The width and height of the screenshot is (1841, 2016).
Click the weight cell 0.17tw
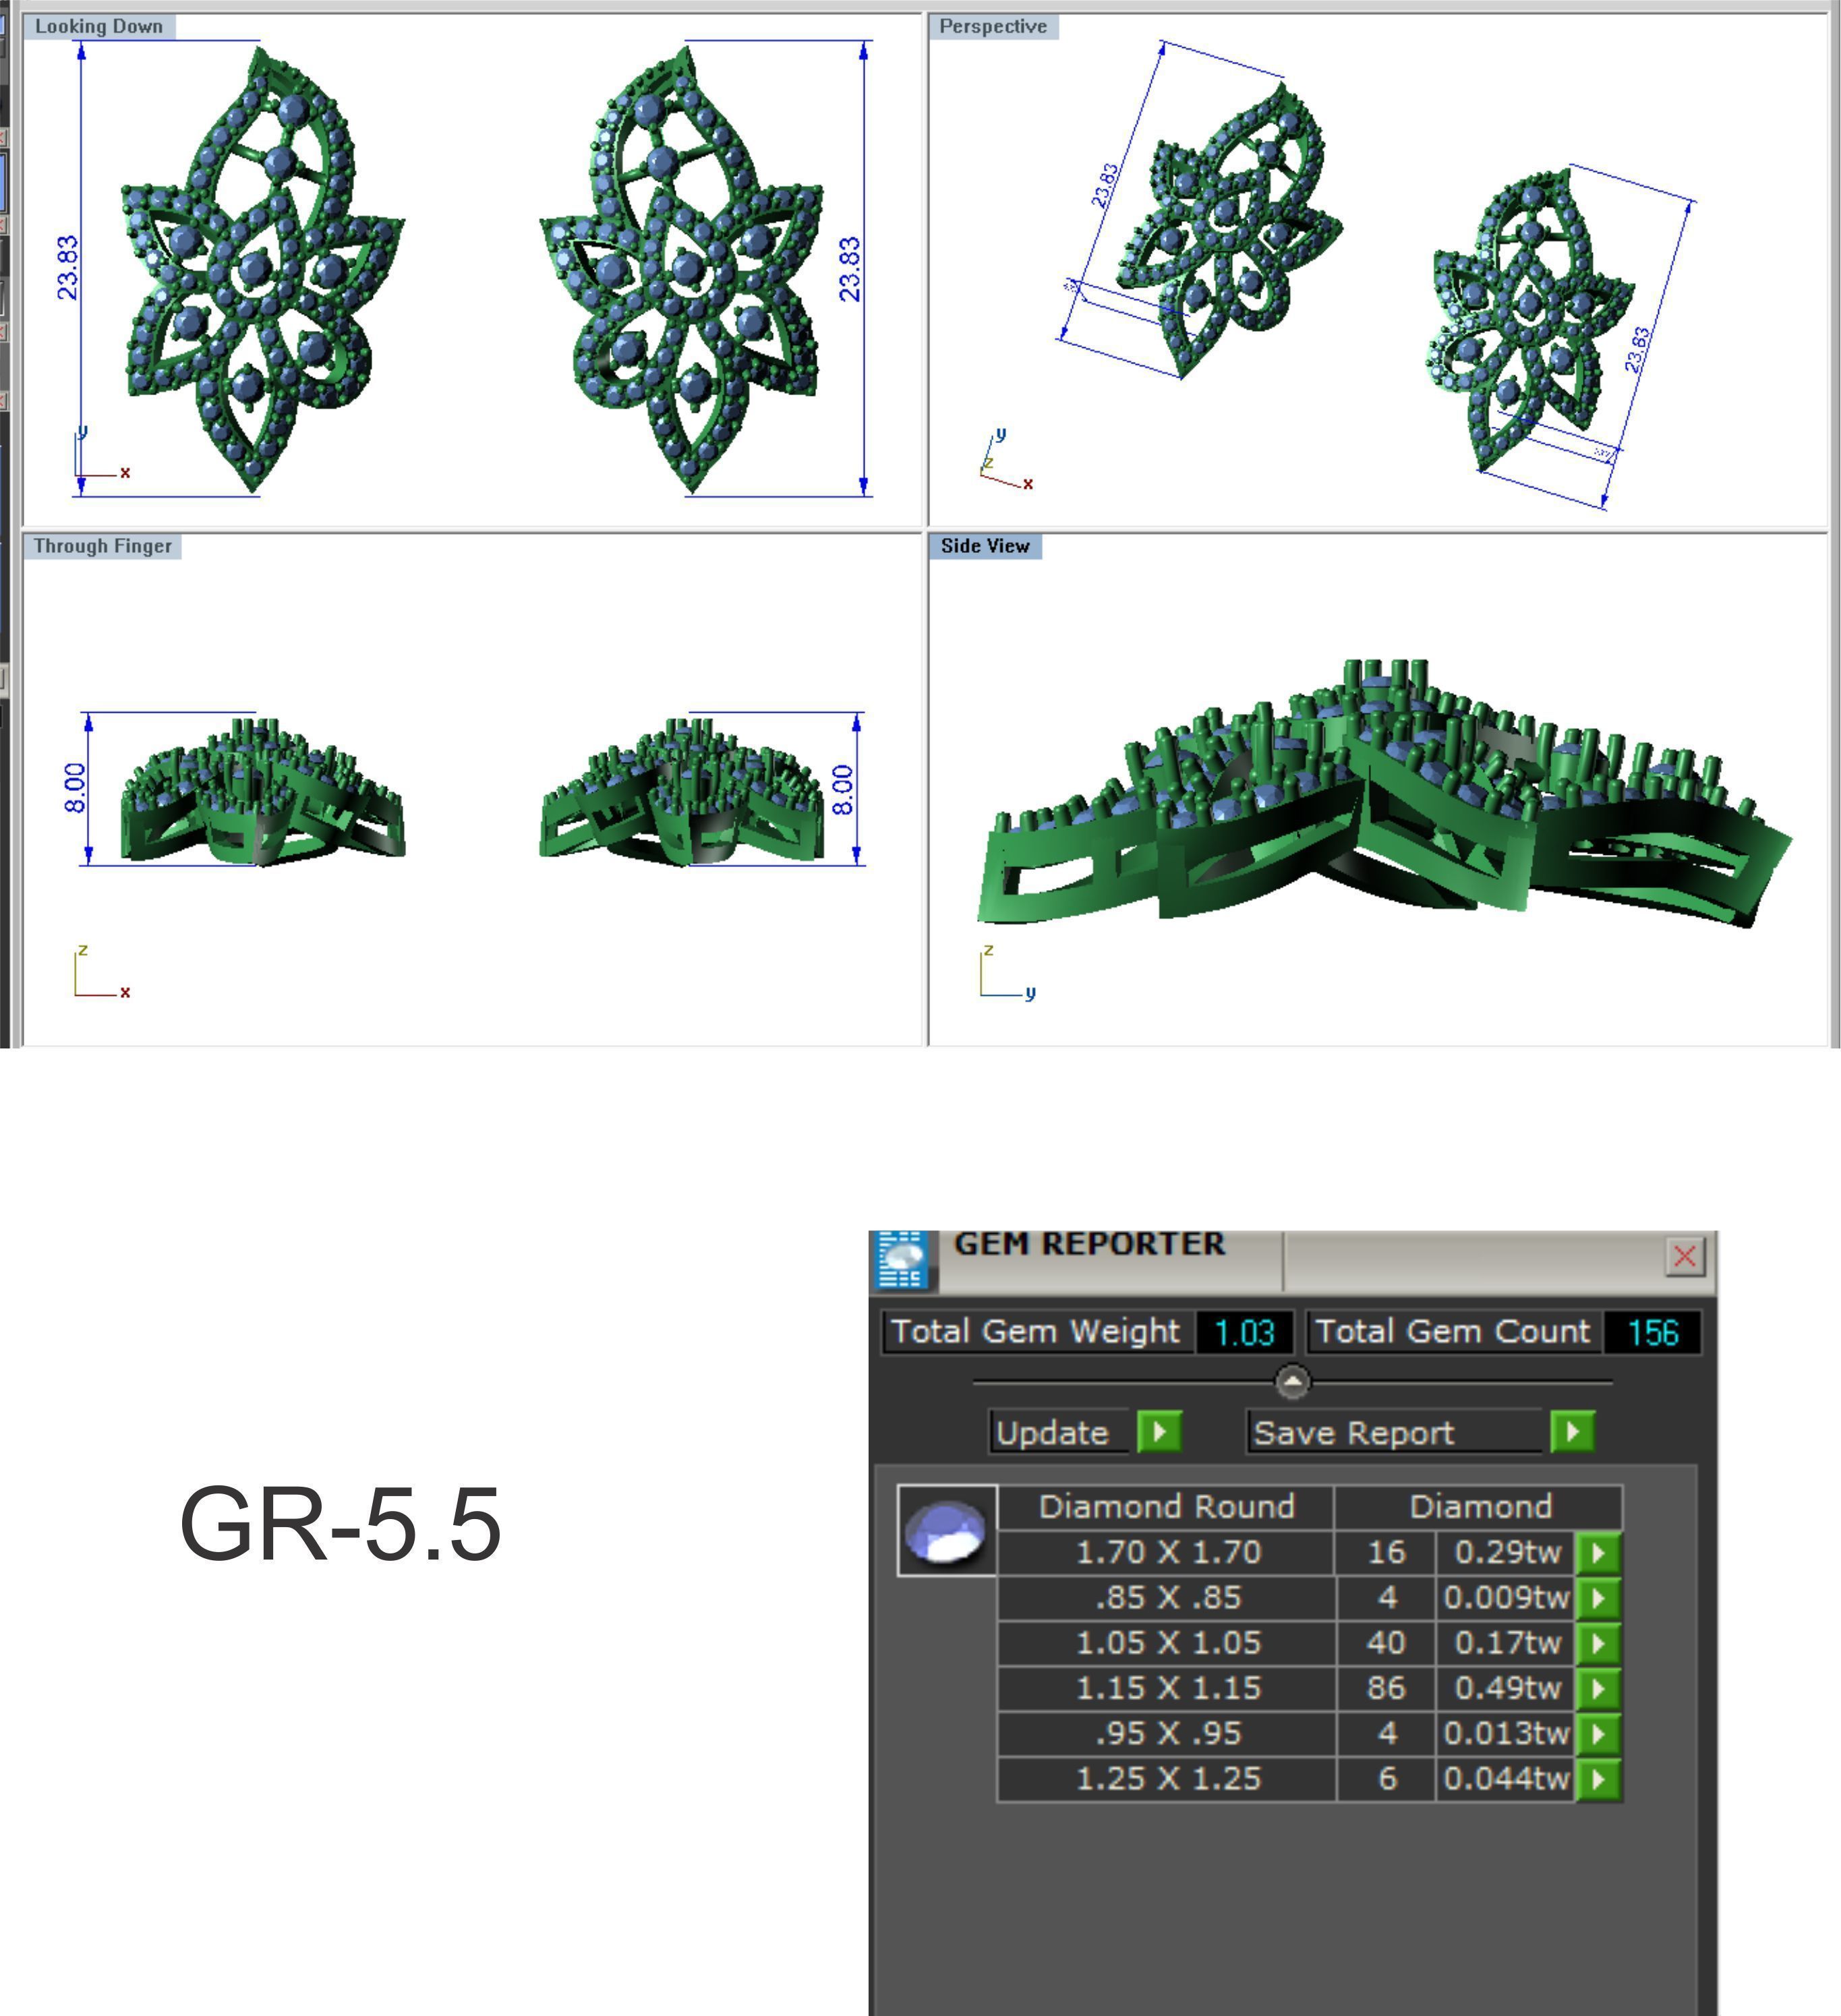click(1507, 1643)
